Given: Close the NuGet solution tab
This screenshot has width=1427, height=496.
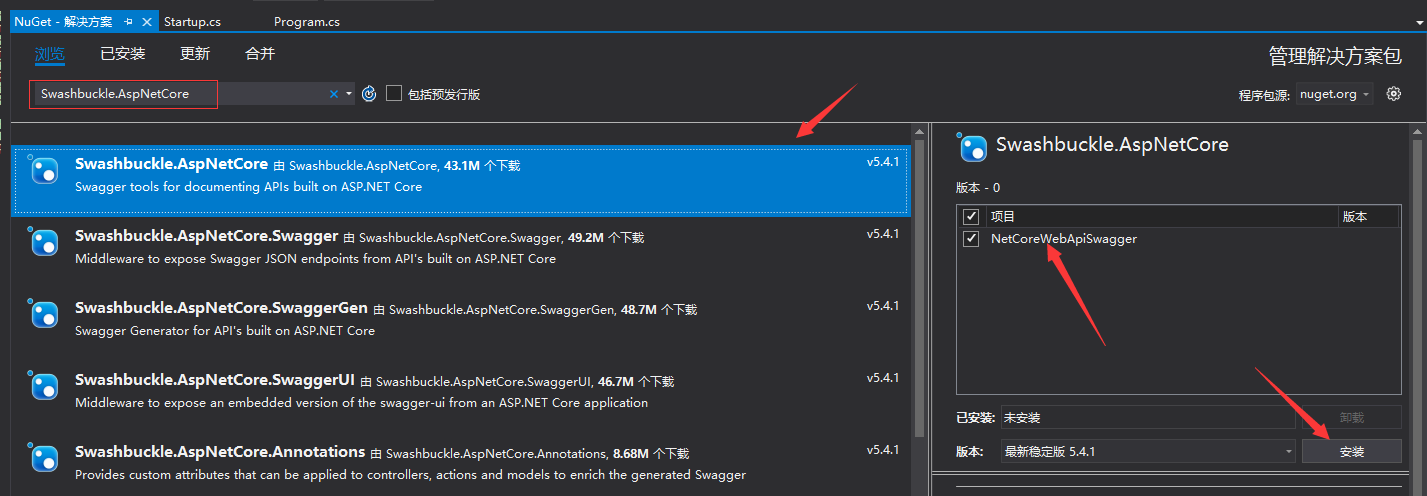Looking at the screenshot, I should click(x=147, y=21).
